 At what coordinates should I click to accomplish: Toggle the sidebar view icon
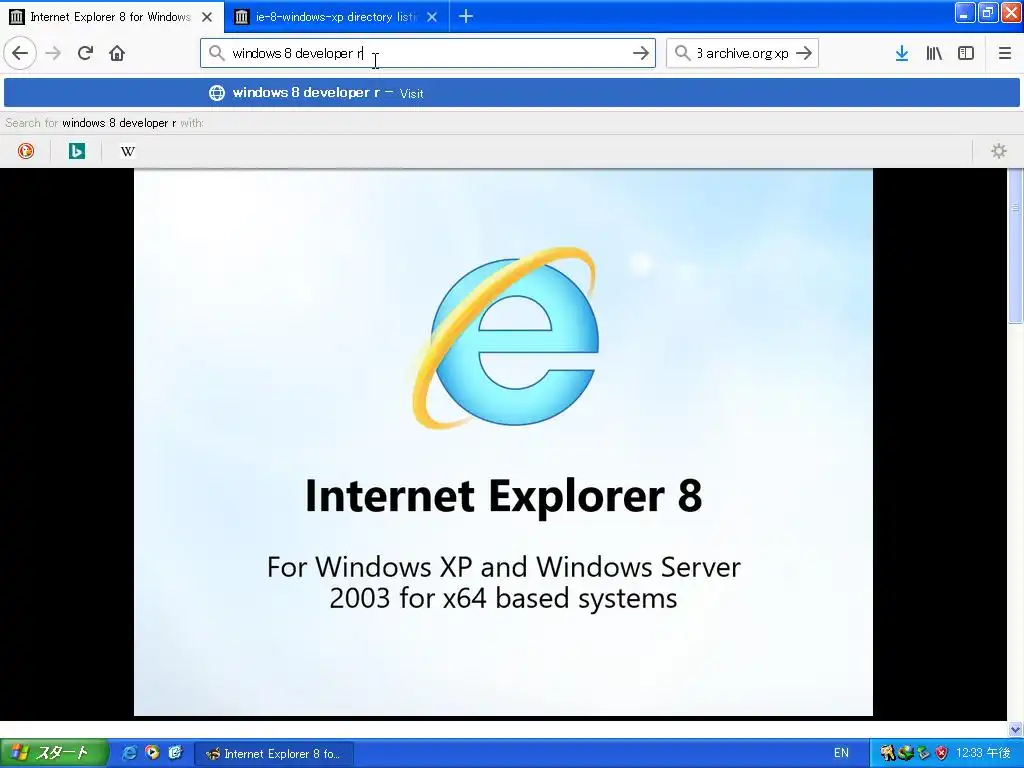click(966, 53)
